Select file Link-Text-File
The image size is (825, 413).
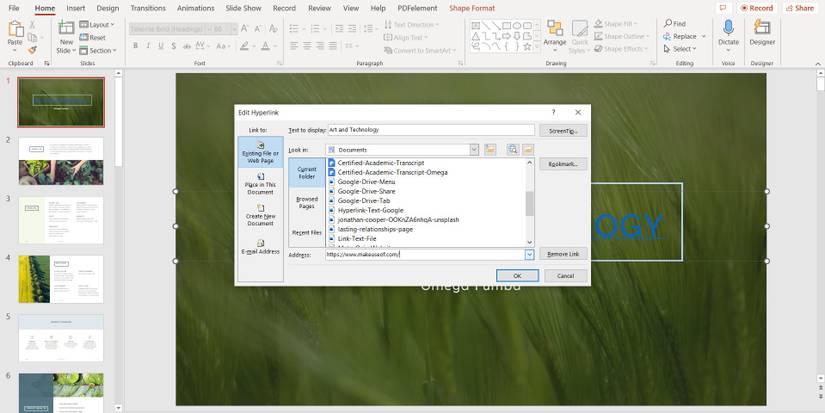(x=357, y=238)
